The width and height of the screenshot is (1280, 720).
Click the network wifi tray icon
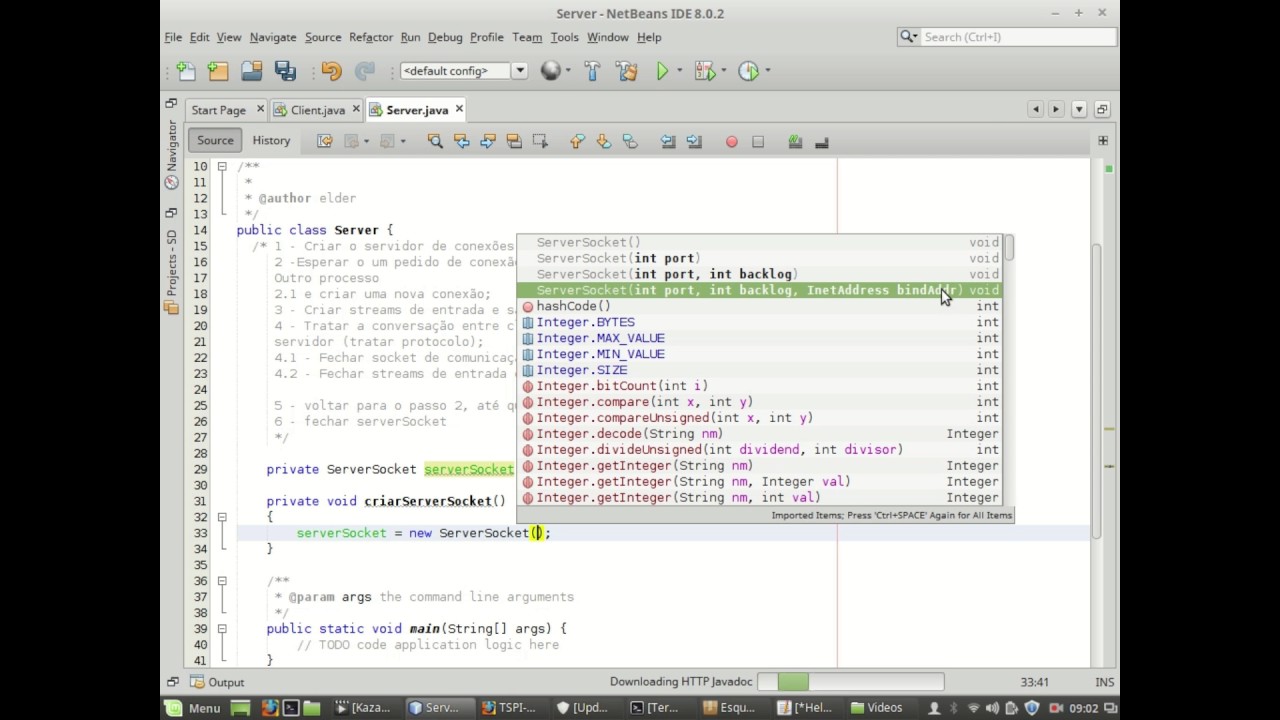point(973,708)
